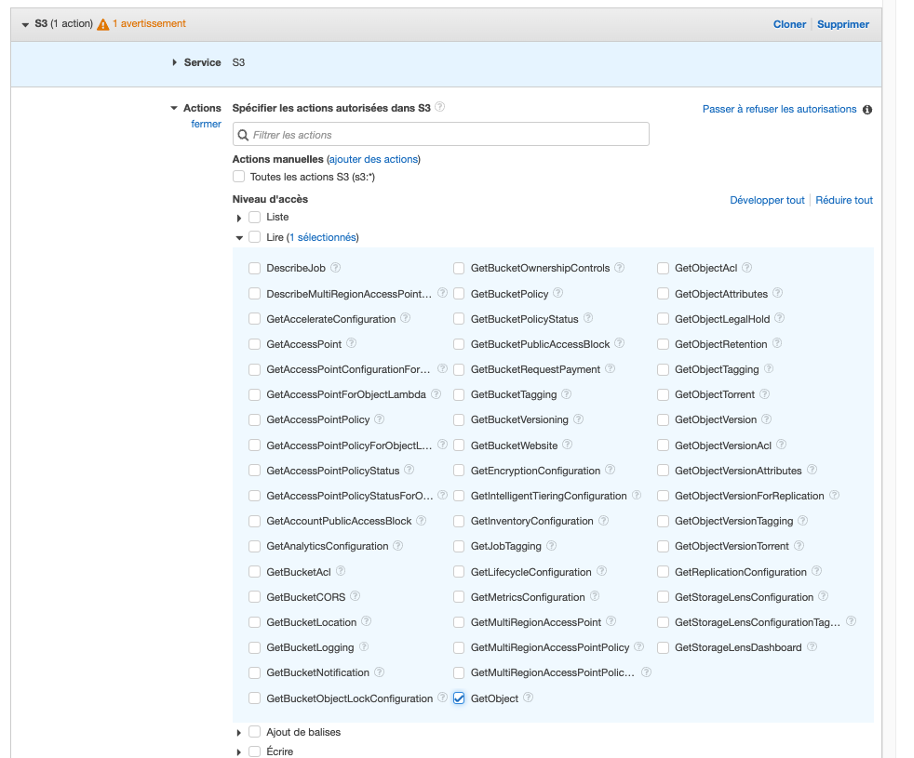Check the Lire access level checkbox
The width and height of the screenshot is (914, 758).
click(254, 237)
